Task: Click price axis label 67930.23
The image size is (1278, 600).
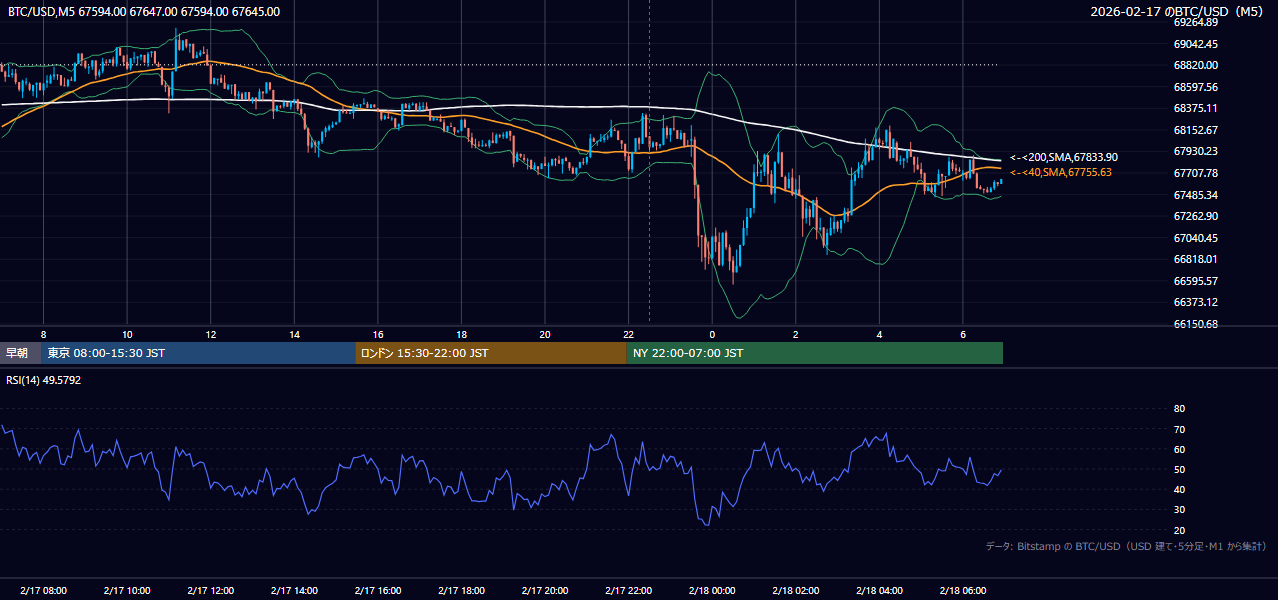Action: coord(1195,151)
